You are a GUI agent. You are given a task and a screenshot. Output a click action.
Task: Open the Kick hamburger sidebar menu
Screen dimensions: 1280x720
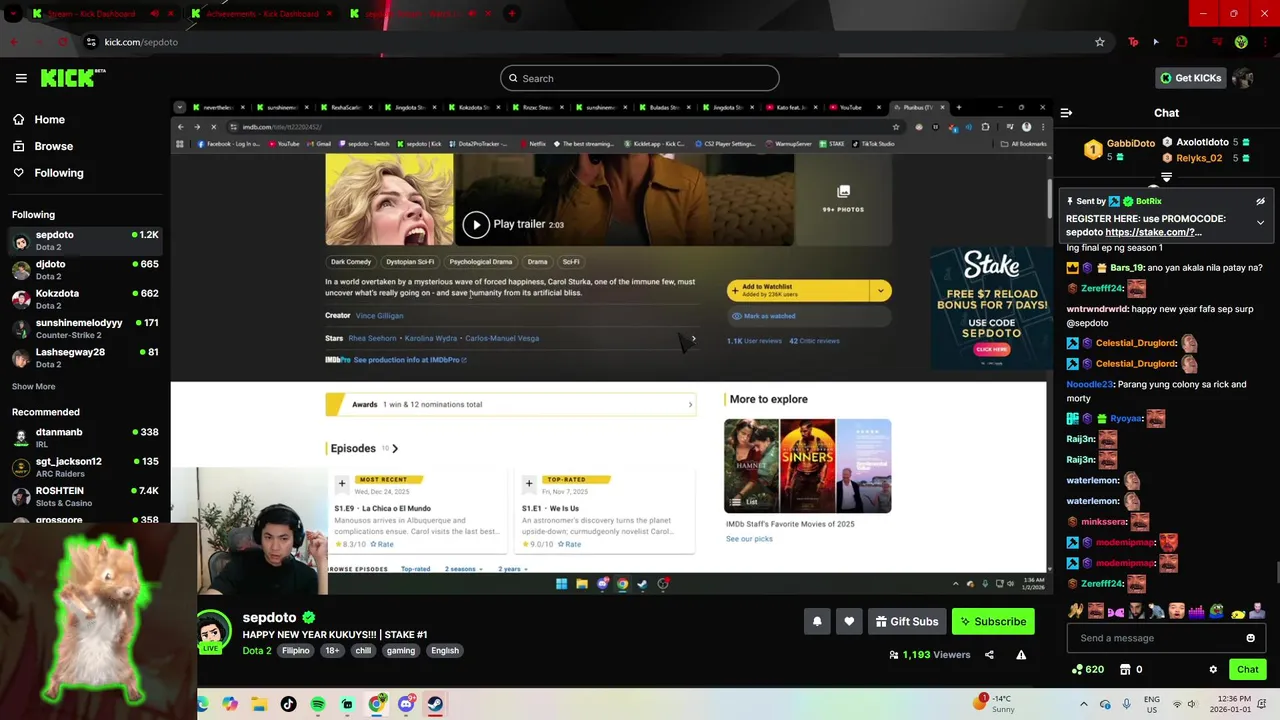pos(21,78)
